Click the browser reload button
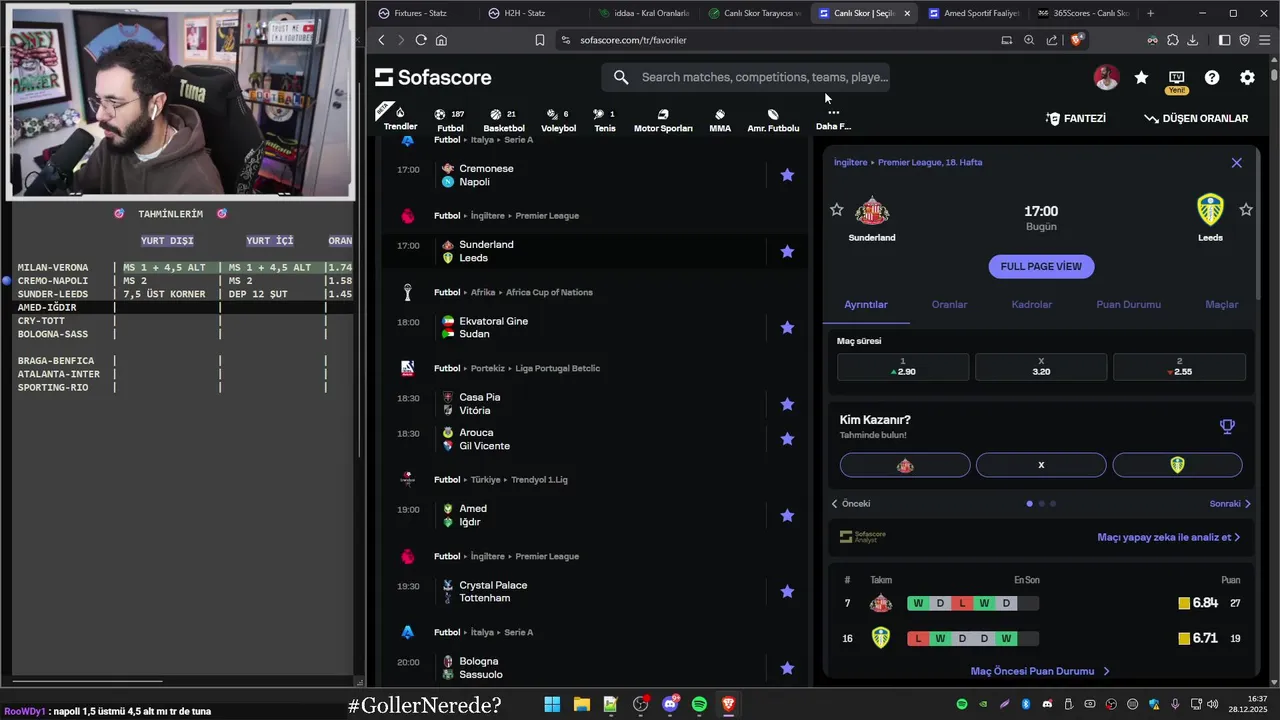 point(421,40)
